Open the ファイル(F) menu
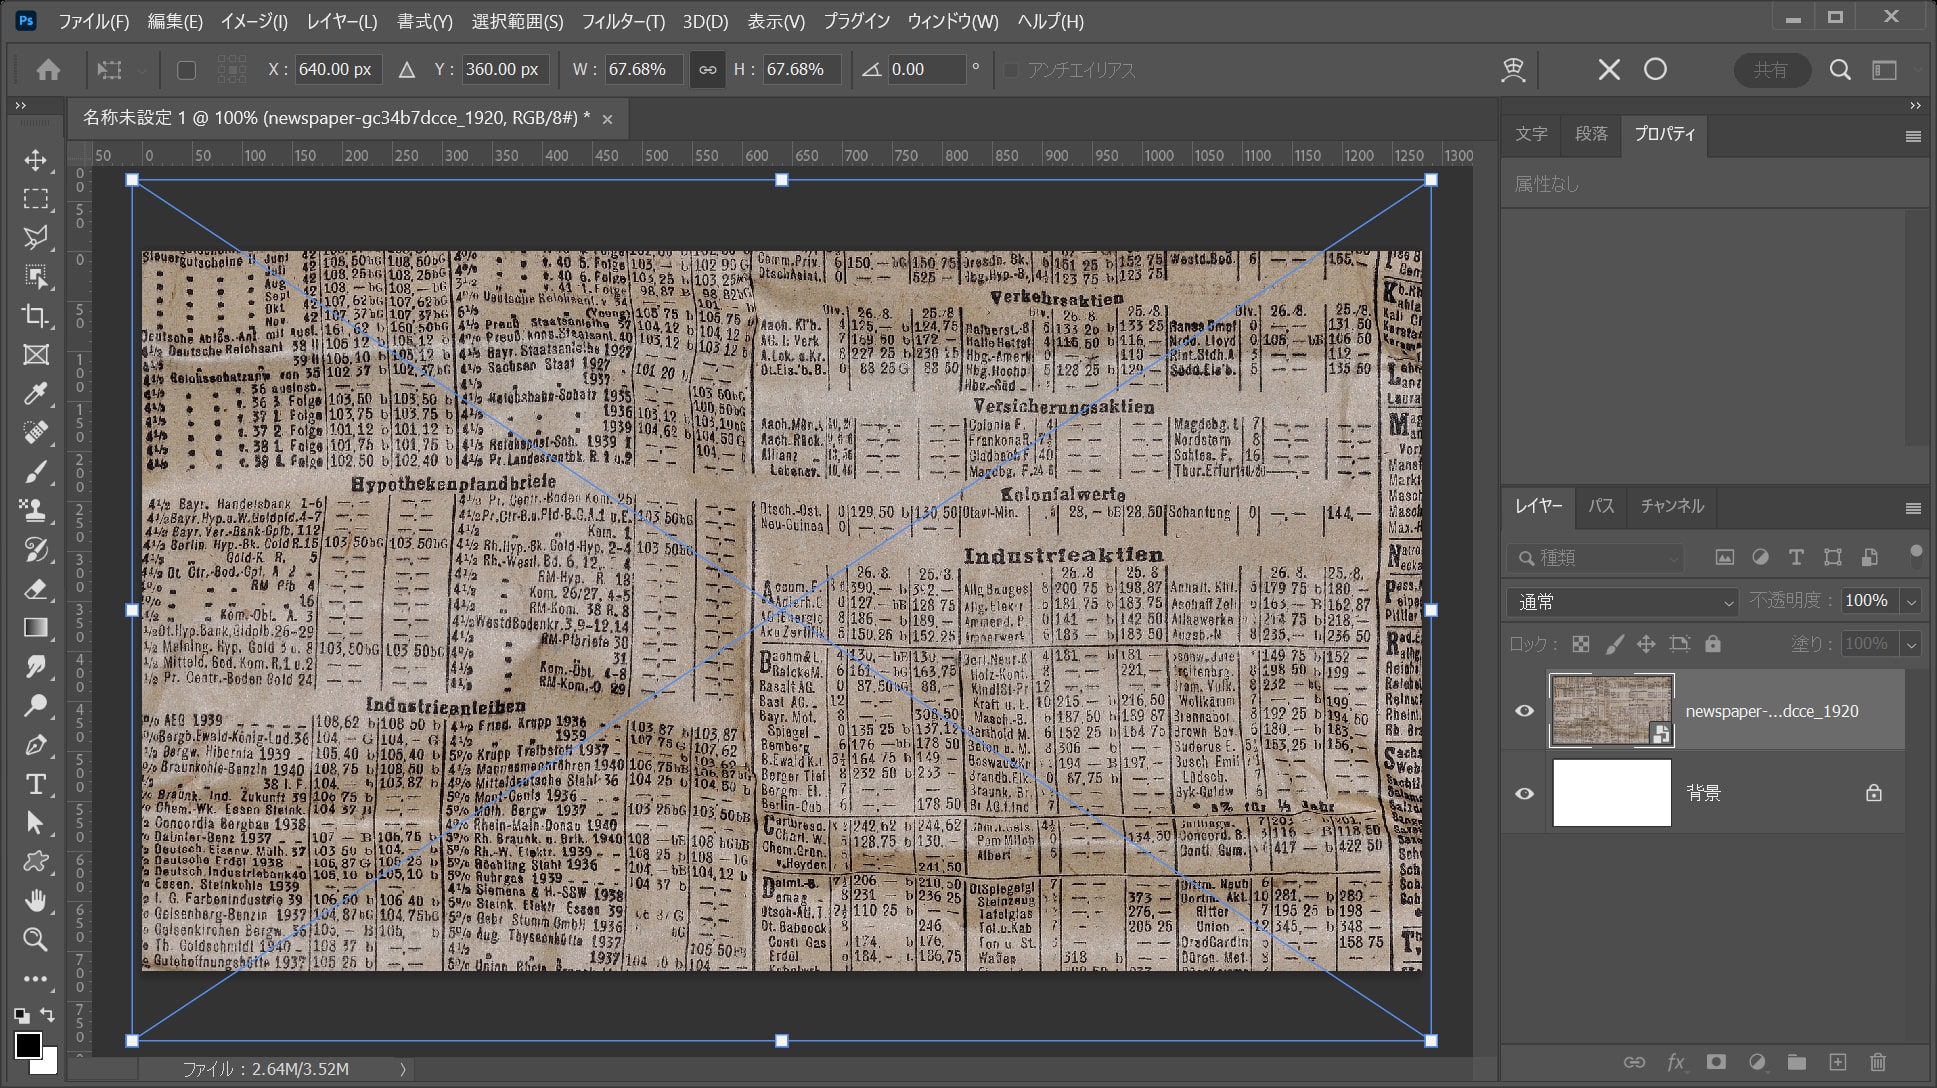This screenshot has width=1937, height=1088. pos(94,21)
